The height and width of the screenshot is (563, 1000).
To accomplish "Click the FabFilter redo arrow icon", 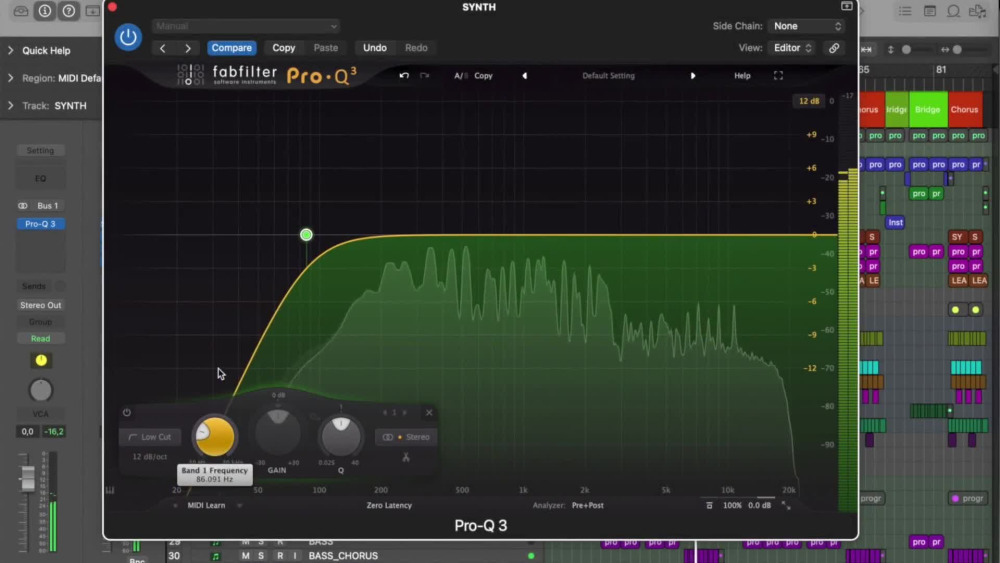I will [x=425, y=75].
